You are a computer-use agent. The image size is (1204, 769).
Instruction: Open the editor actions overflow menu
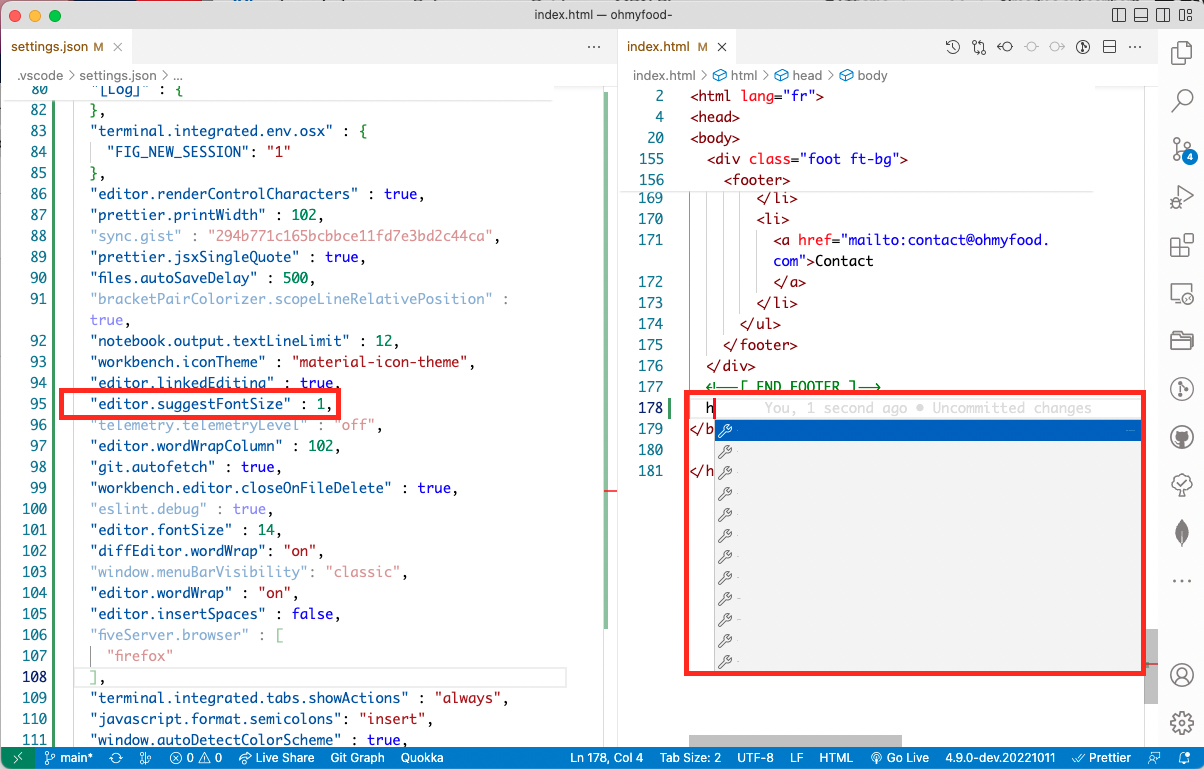[x=1135, y=46]
